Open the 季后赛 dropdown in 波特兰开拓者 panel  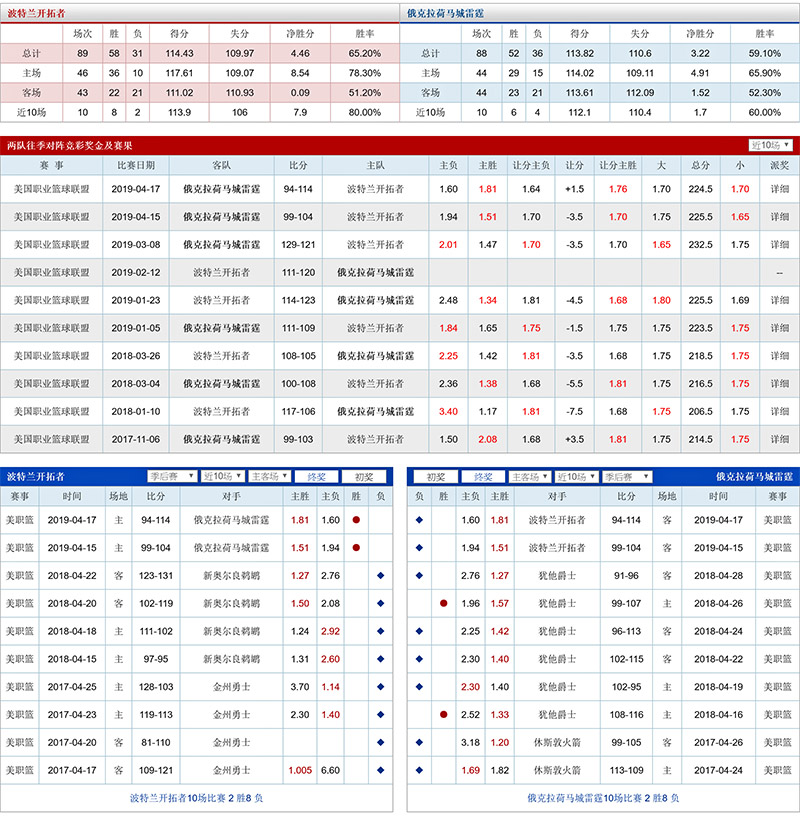pos(172,476)
